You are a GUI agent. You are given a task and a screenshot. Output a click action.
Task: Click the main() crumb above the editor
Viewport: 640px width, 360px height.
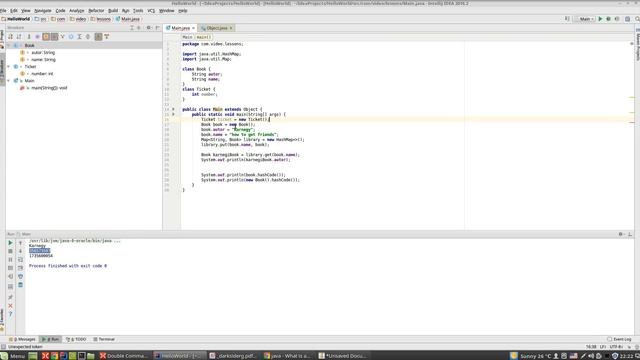tap(204, 37)
